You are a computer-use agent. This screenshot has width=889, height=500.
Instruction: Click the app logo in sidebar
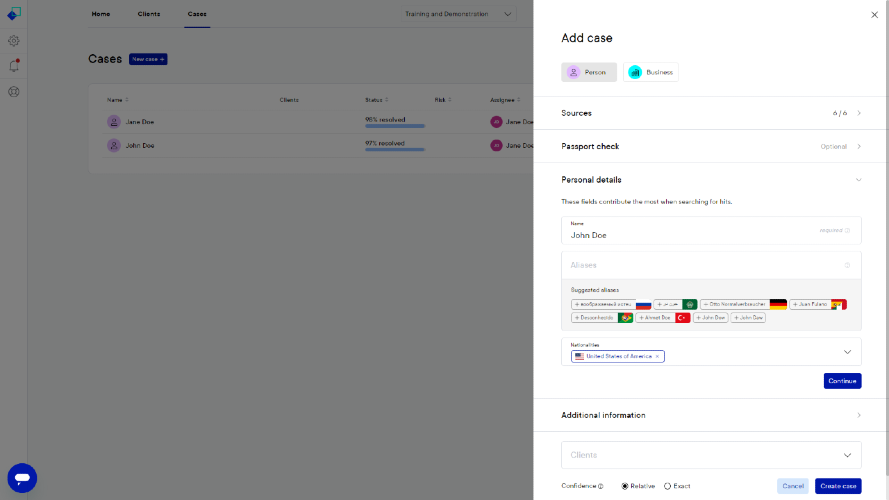(14, 14)
